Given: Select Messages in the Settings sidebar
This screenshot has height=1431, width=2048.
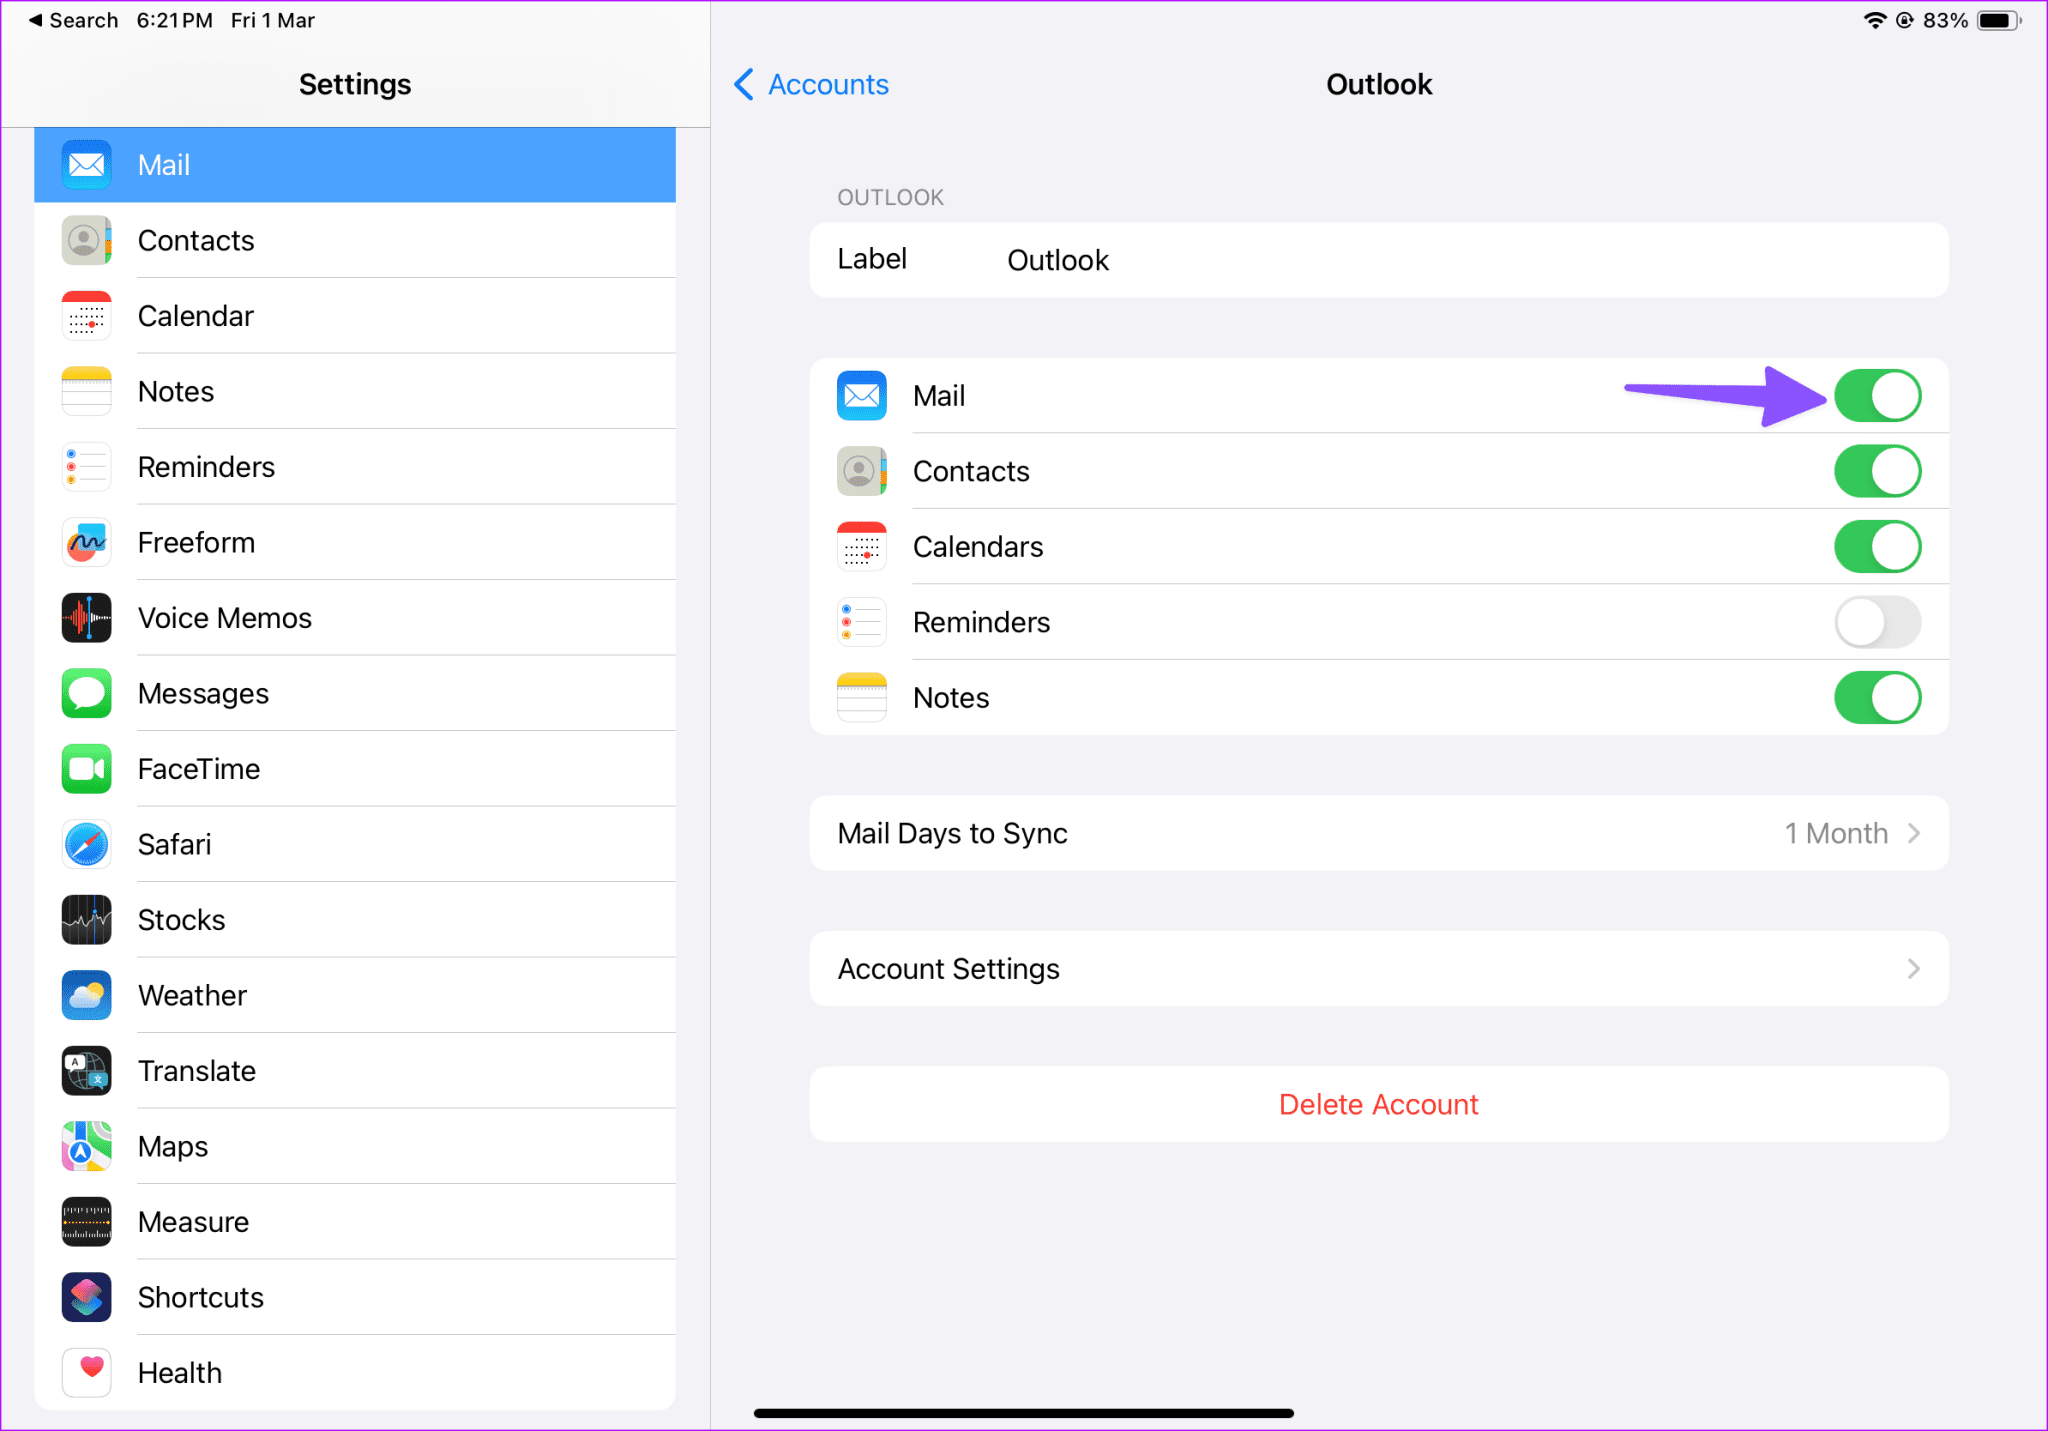Looking at the screenshot, I should click(x=203, y=693).
